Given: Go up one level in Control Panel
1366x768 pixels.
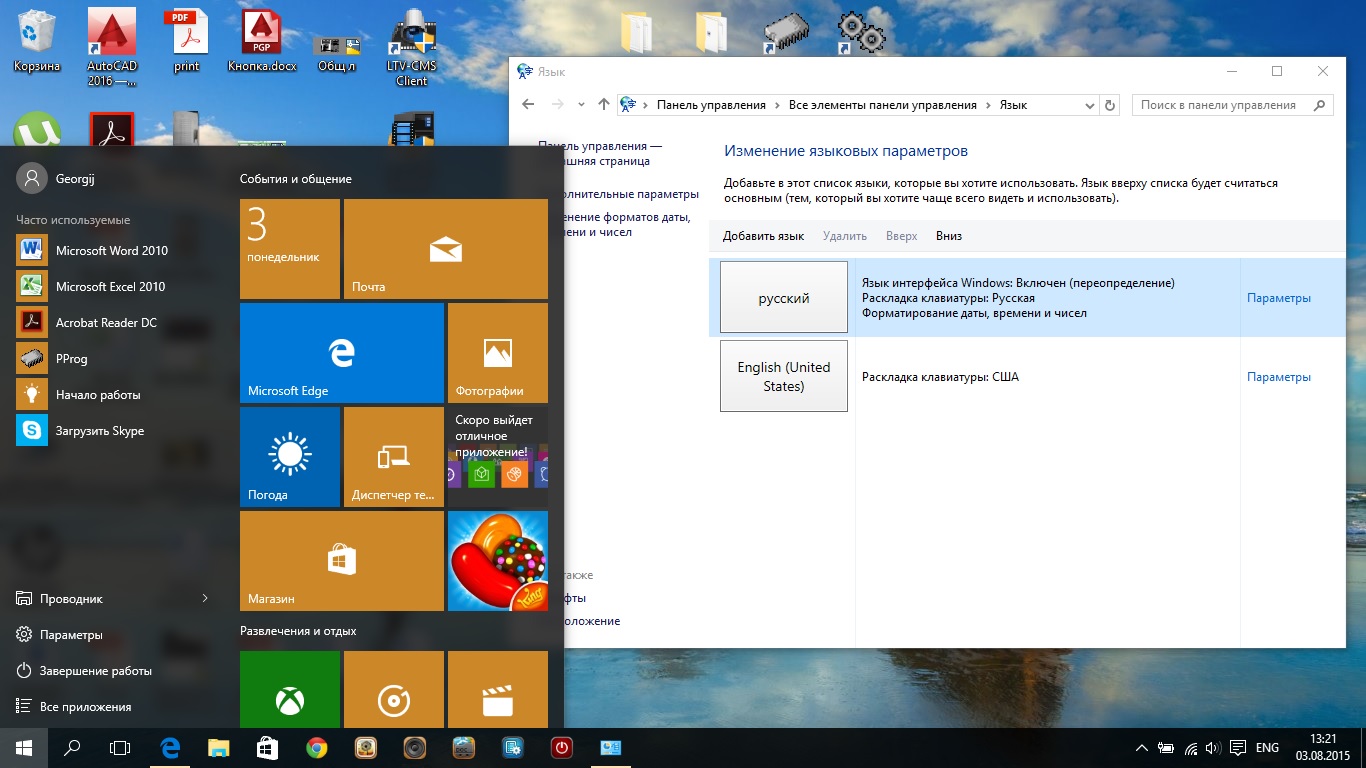Looking at the screenshot, I should click(603, 105).
